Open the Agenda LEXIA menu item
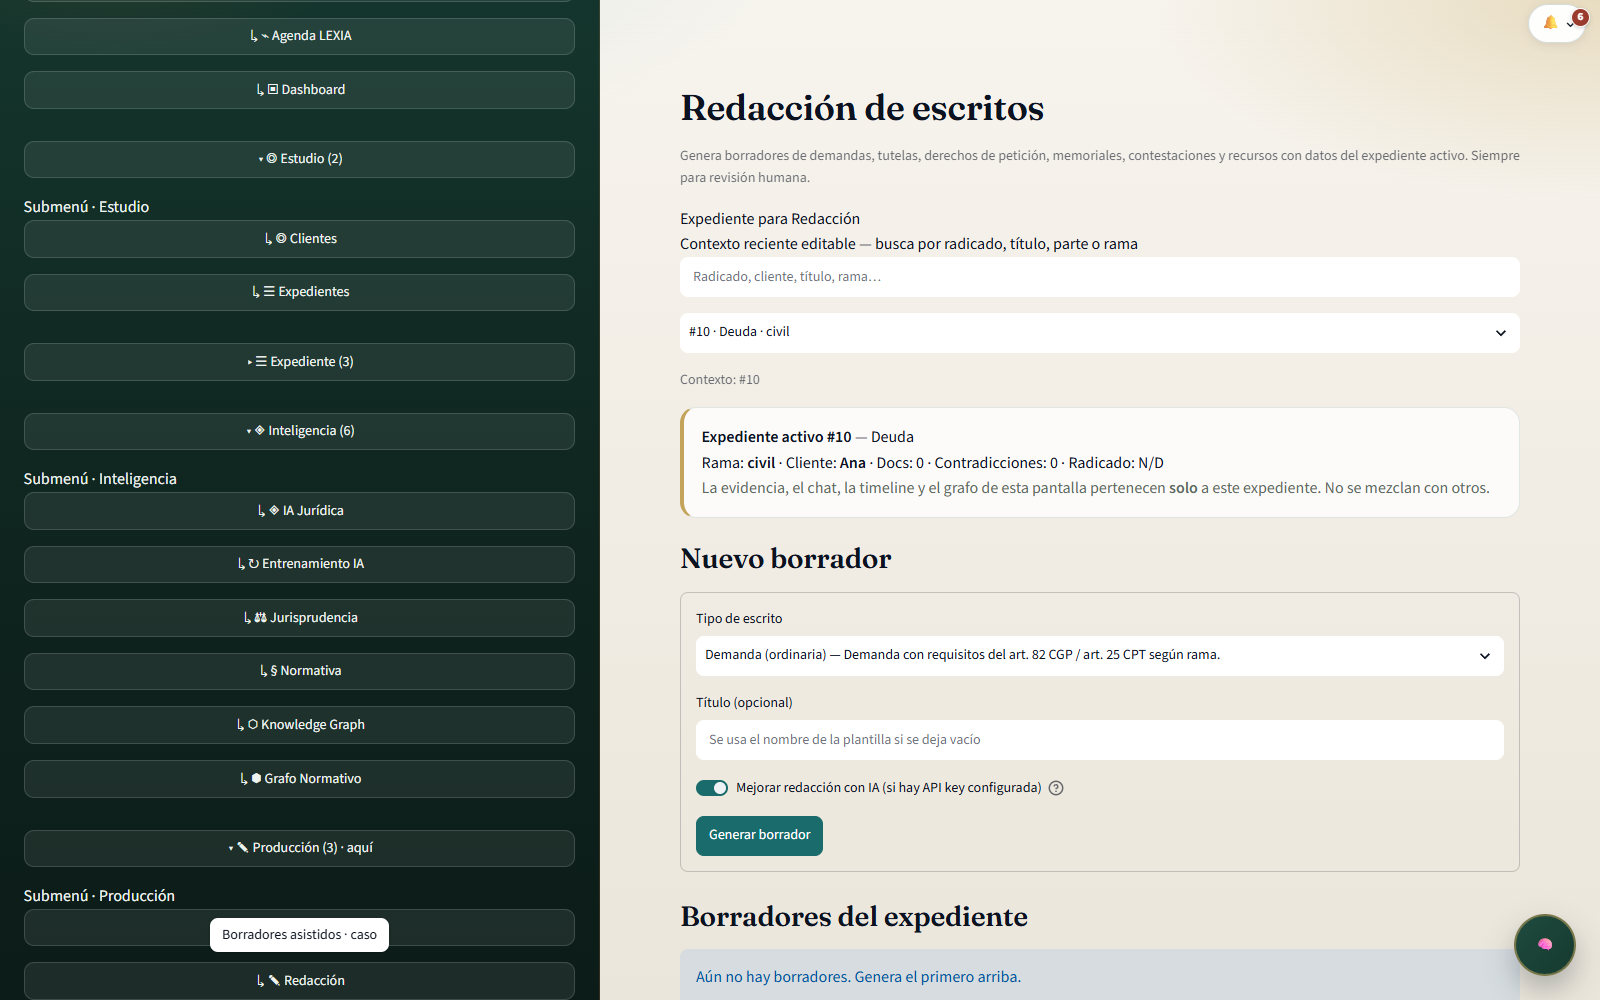 pyautogui.click(x=299, y=36)
